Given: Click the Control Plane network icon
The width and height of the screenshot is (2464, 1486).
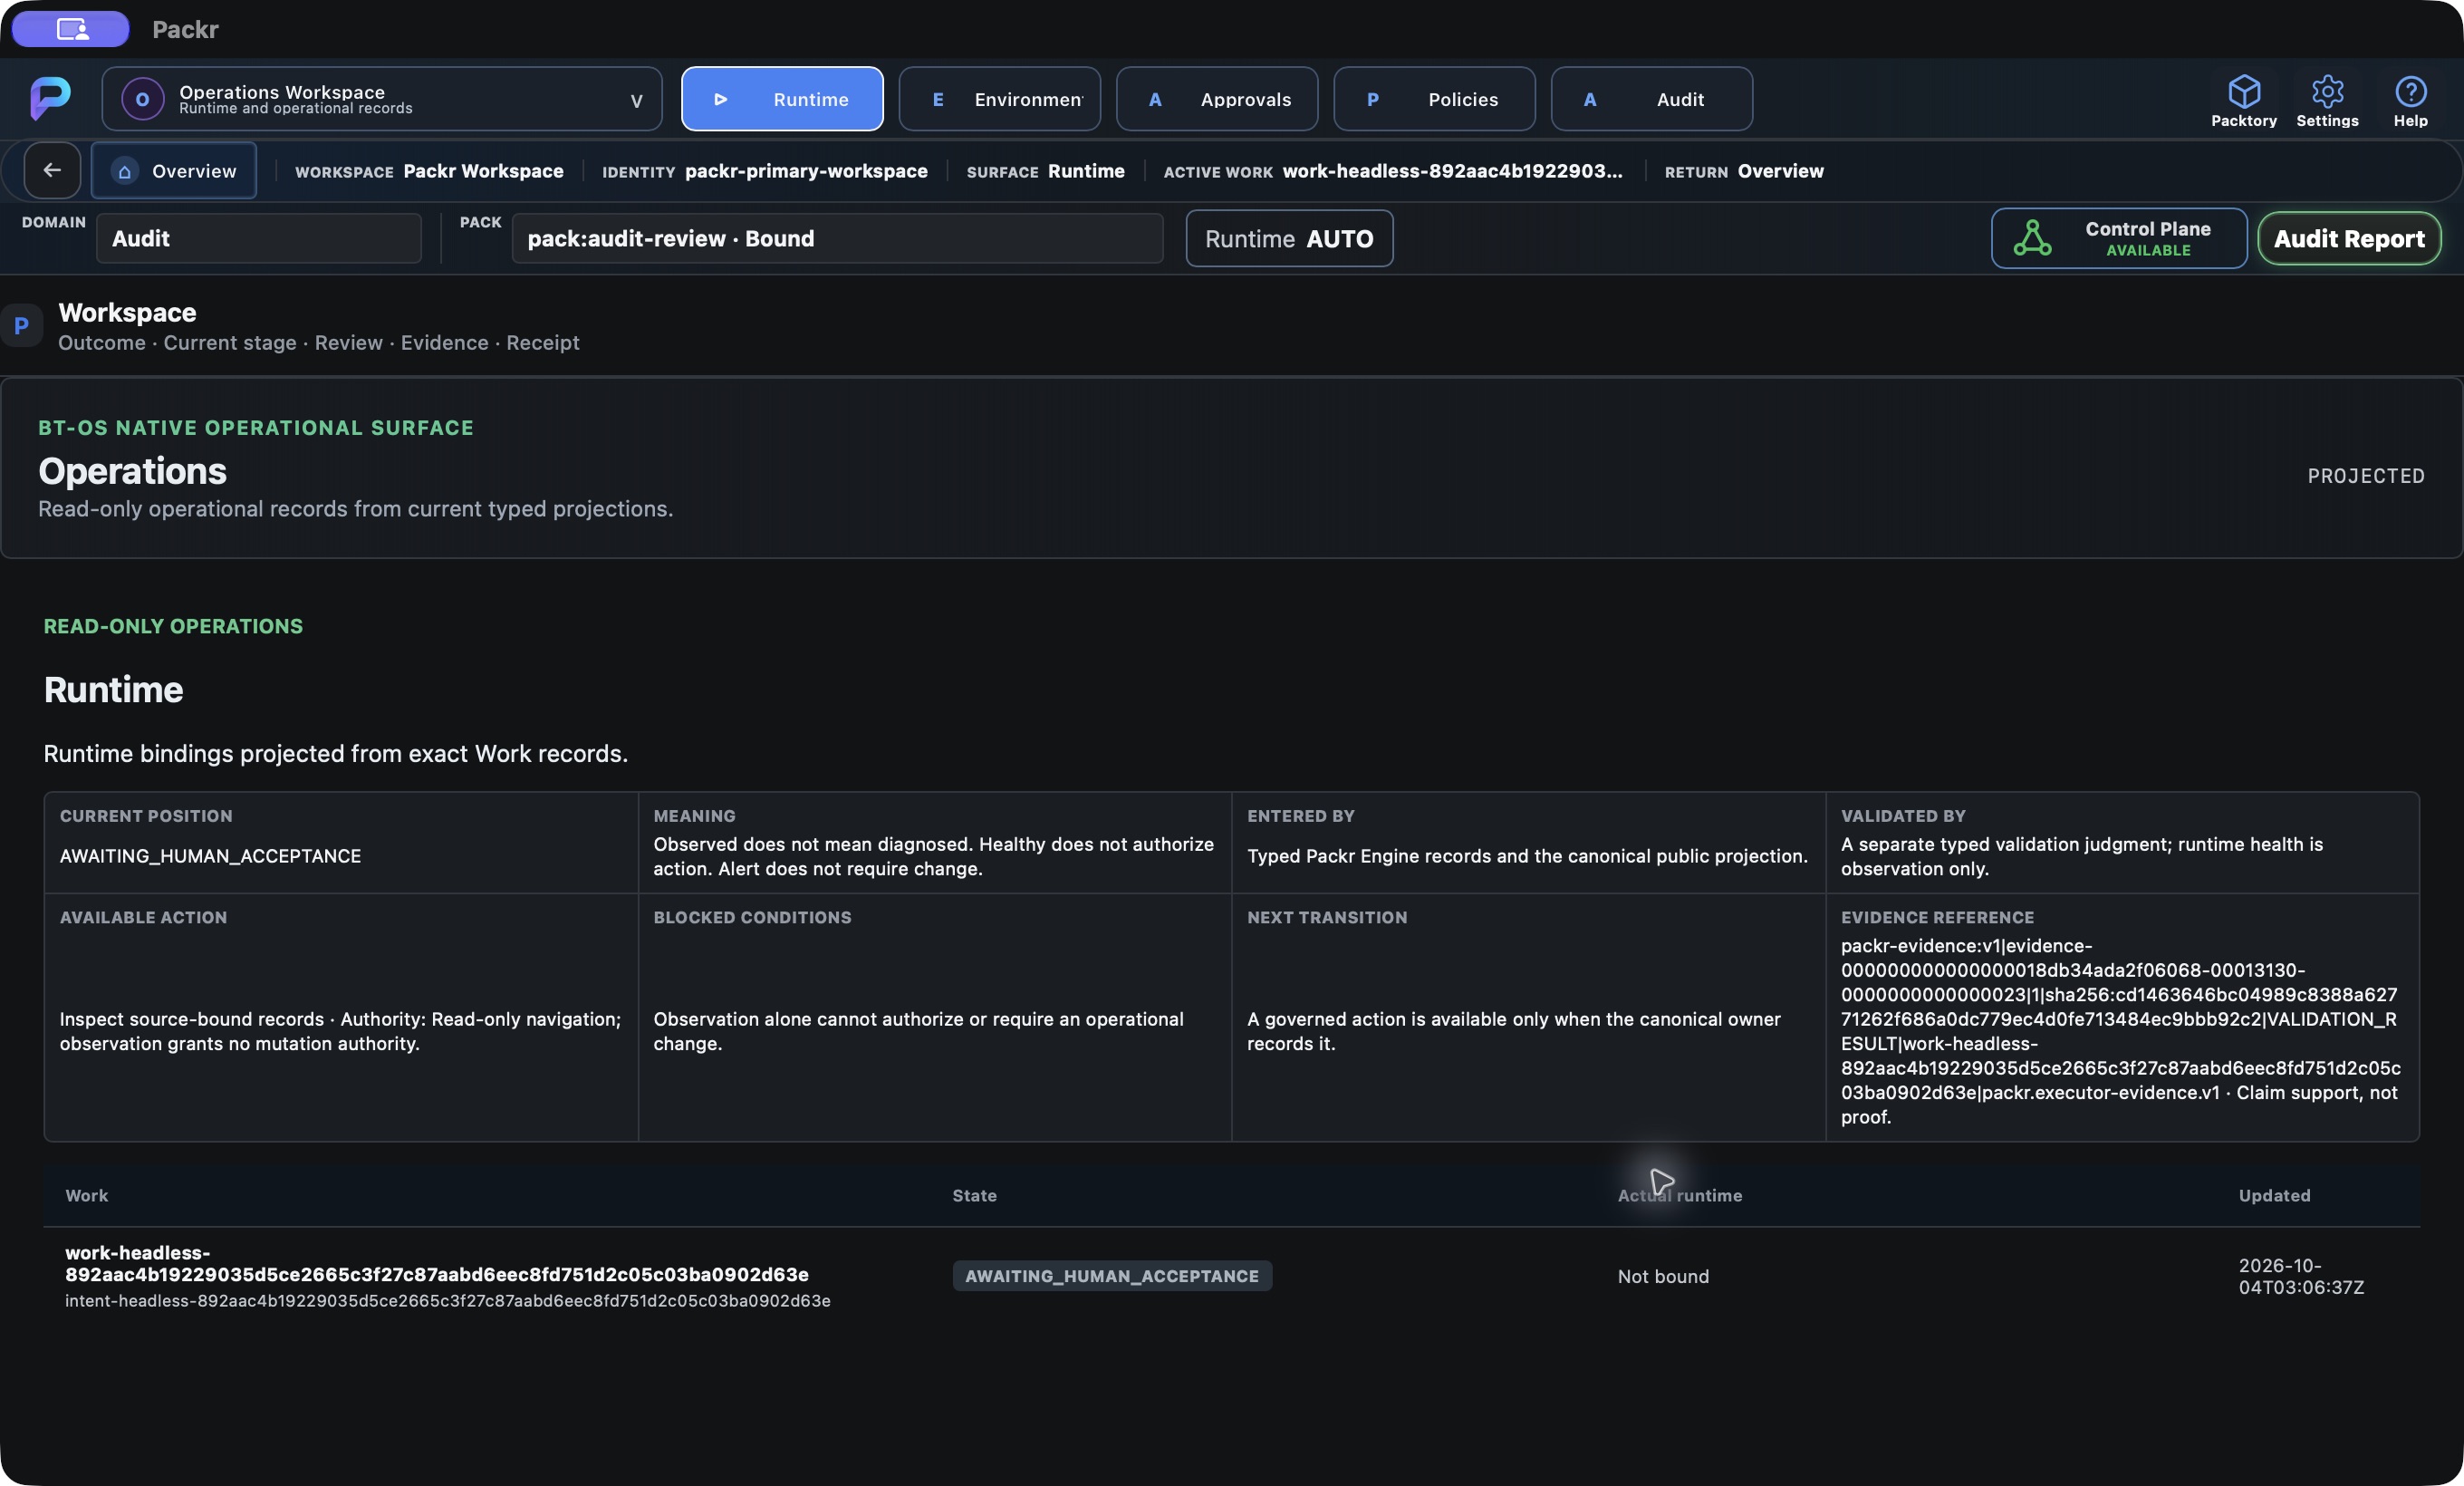Looking at the screenshot, I should coord(2032,238).
